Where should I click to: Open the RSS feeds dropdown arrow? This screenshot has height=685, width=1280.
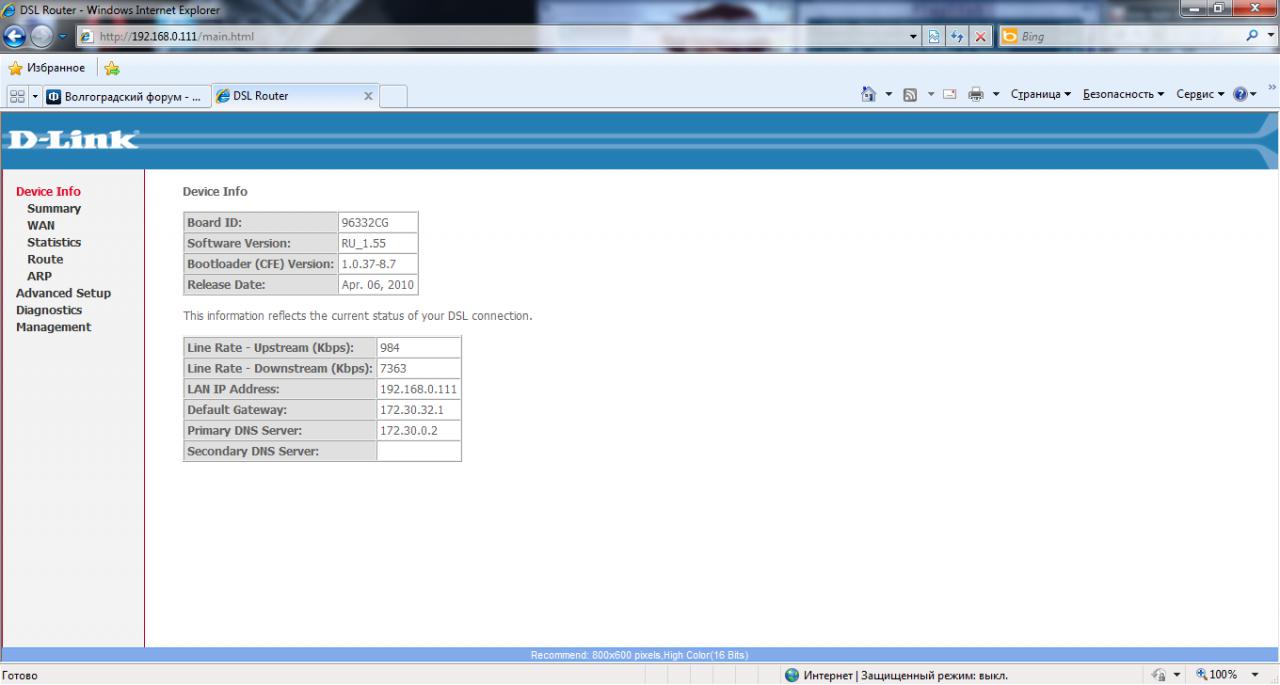[x=930, y=94]
